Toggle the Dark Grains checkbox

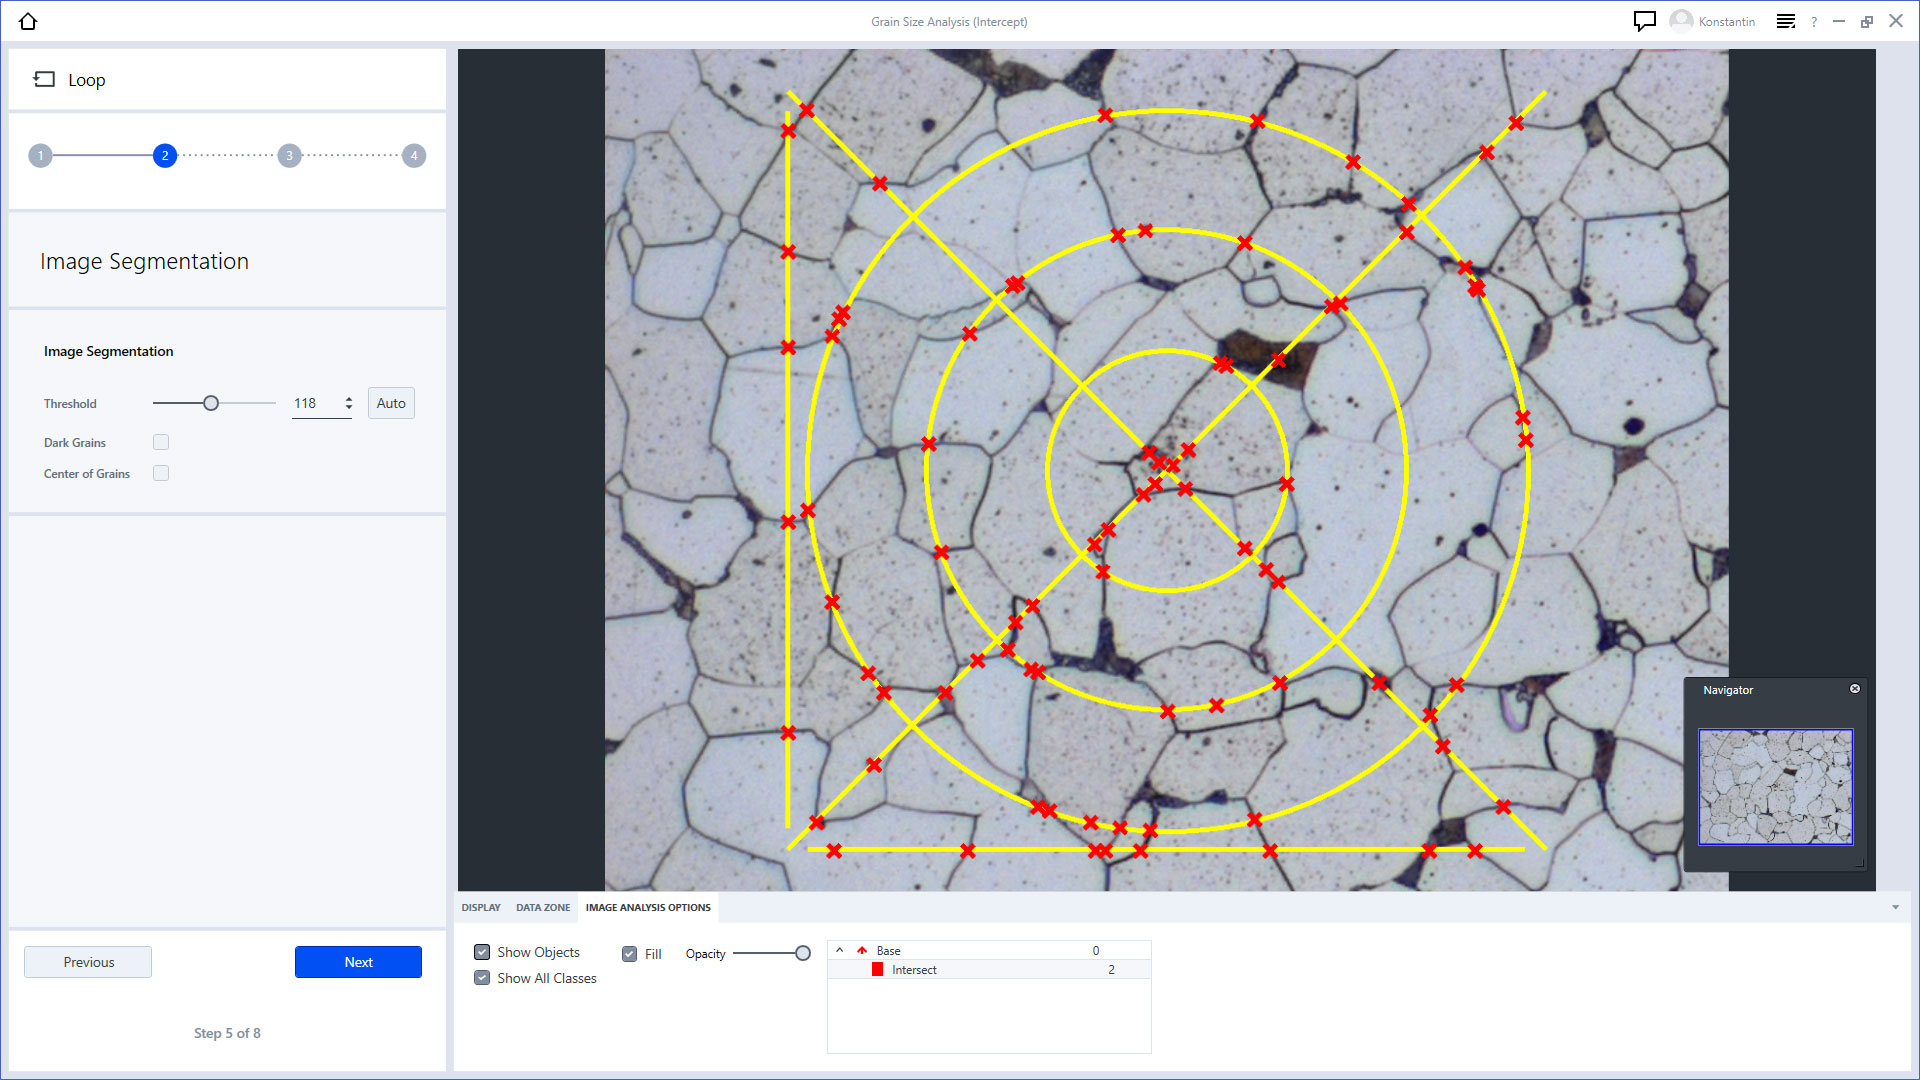[x=161, y=442]
